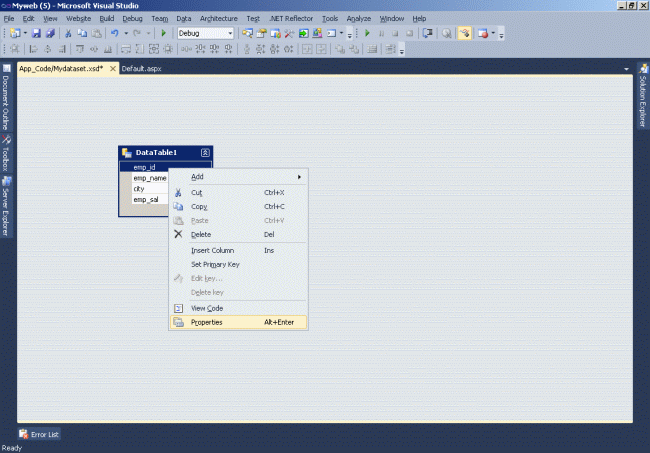Click the Save All toolbar icon
This screenshot has width=650, height=453.
[48, 33]
